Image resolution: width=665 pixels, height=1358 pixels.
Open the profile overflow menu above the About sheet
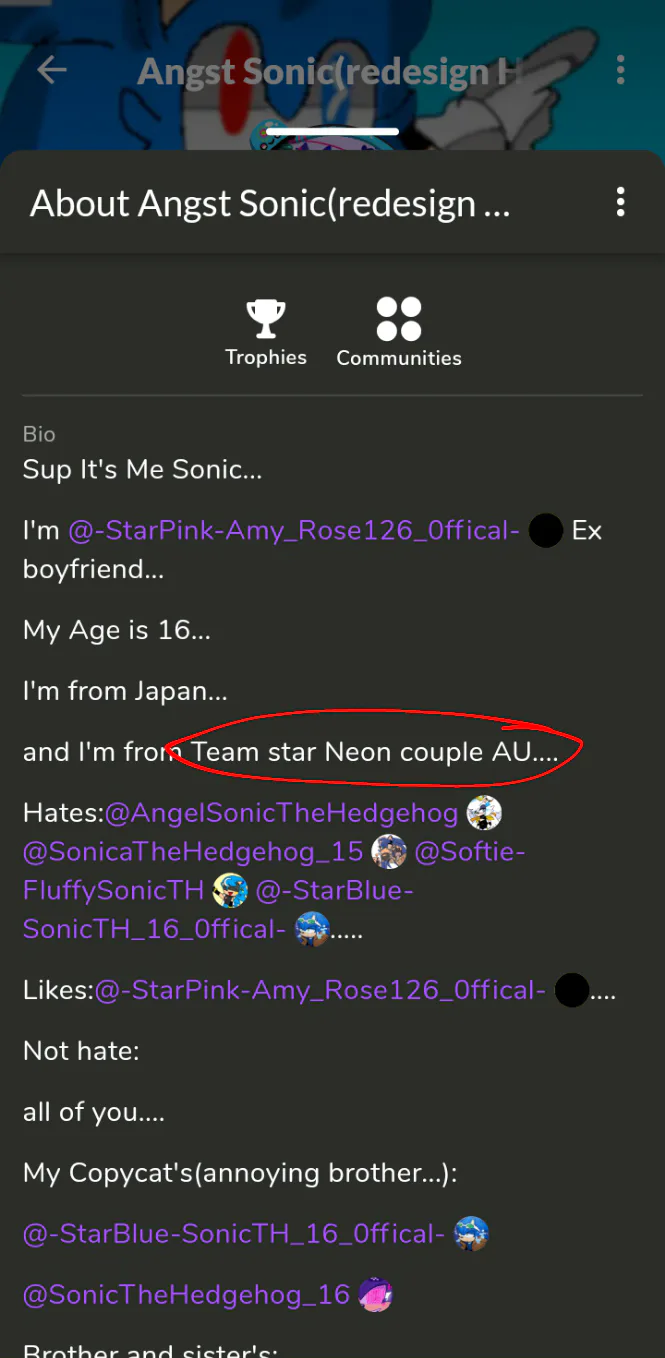(x=621, y=69)
